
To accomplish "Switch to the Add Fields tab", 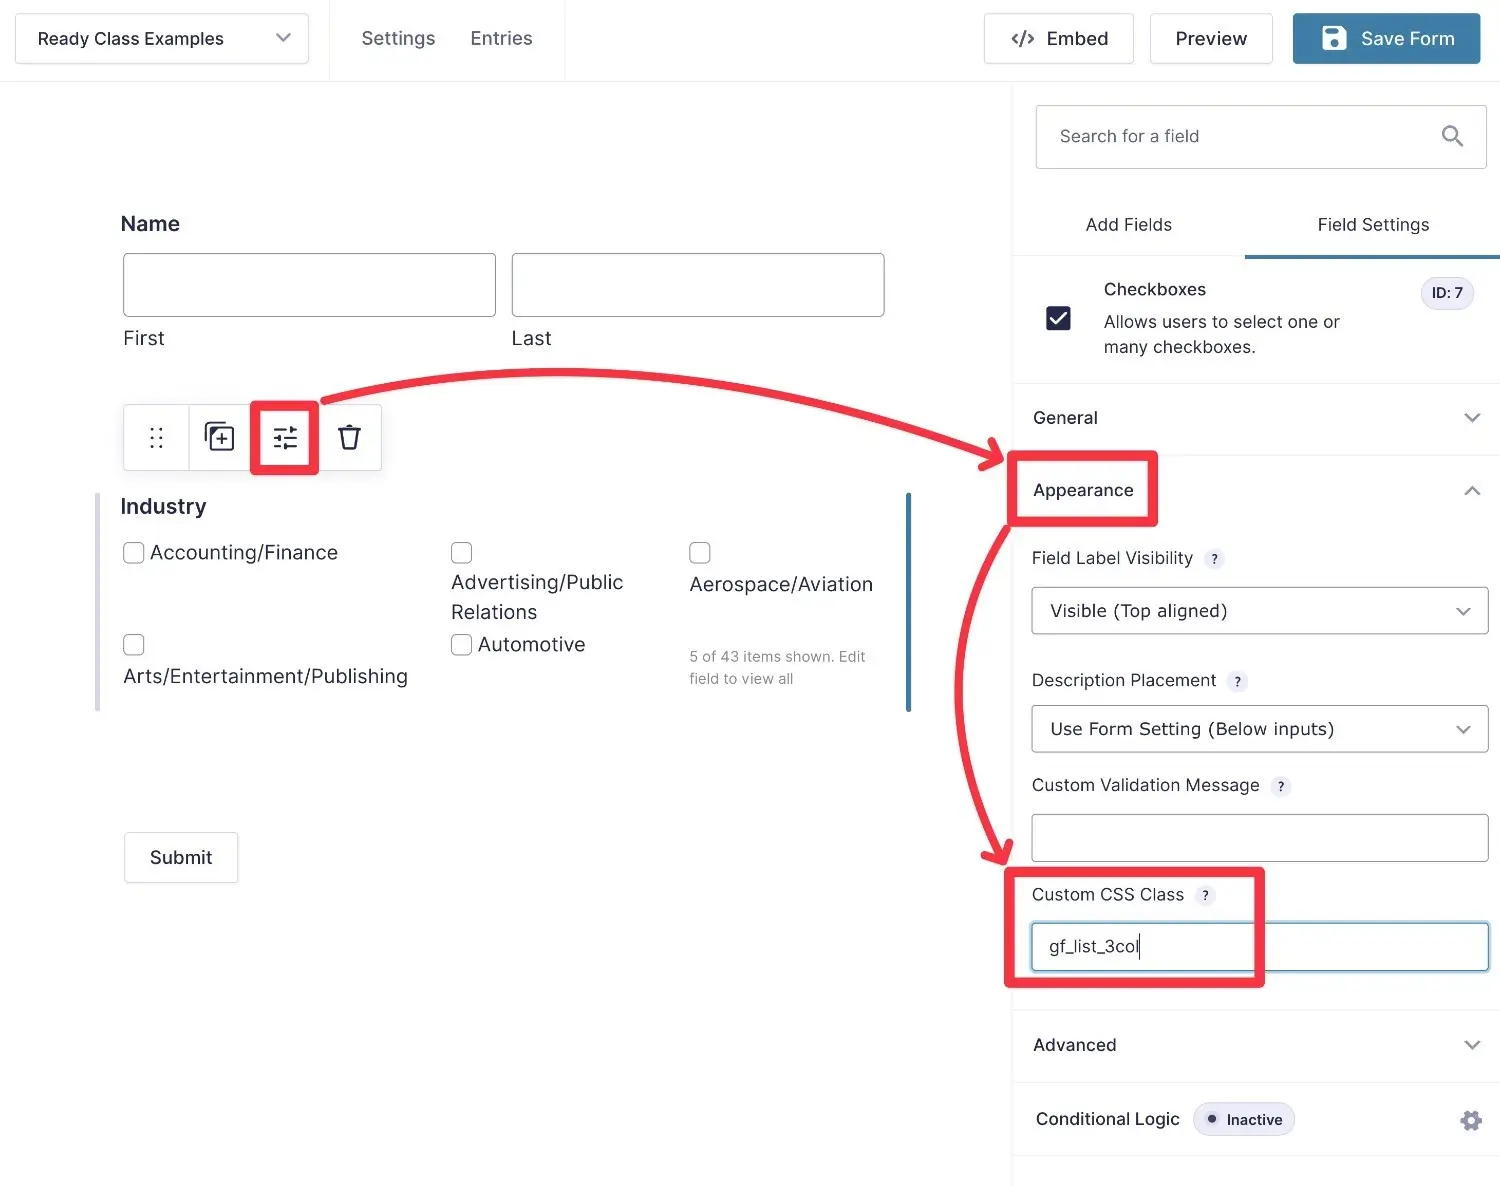I will (x=1128, y=225).
